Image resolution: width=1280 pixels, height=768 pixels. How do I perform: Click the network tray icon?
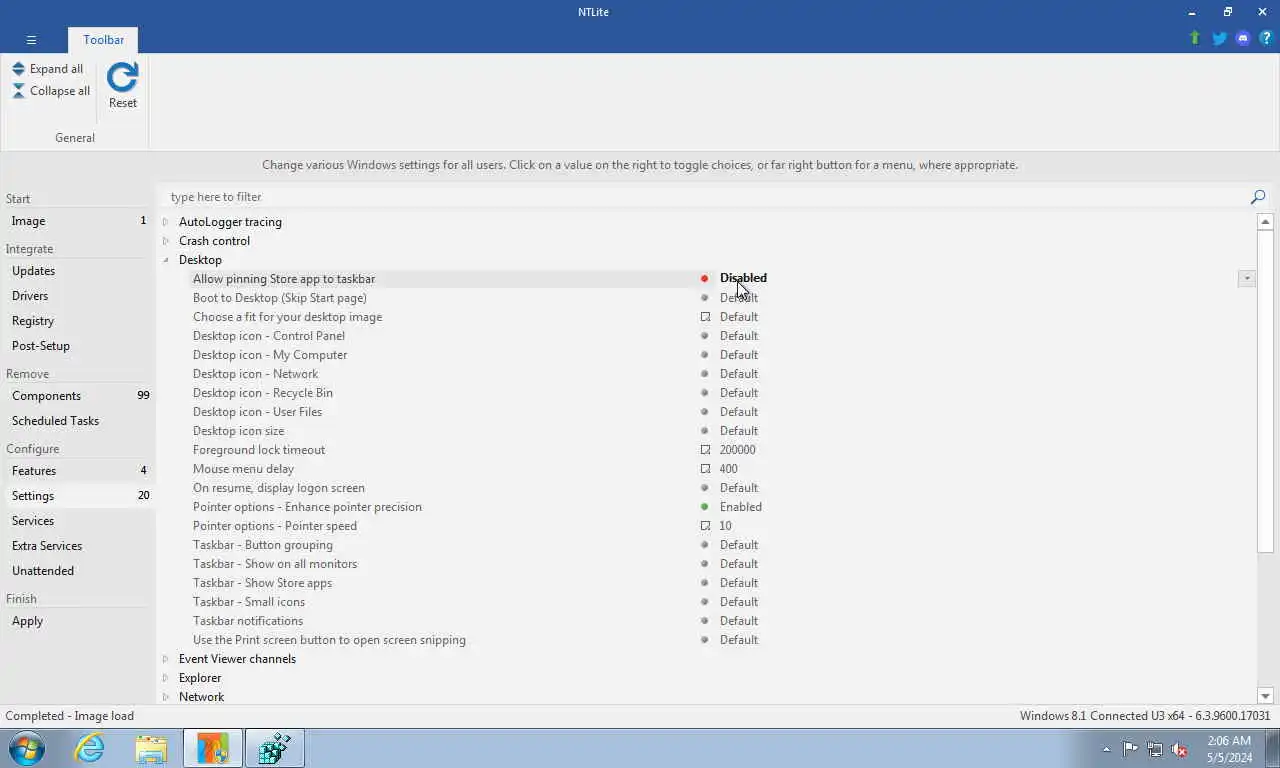(1155, 749)
